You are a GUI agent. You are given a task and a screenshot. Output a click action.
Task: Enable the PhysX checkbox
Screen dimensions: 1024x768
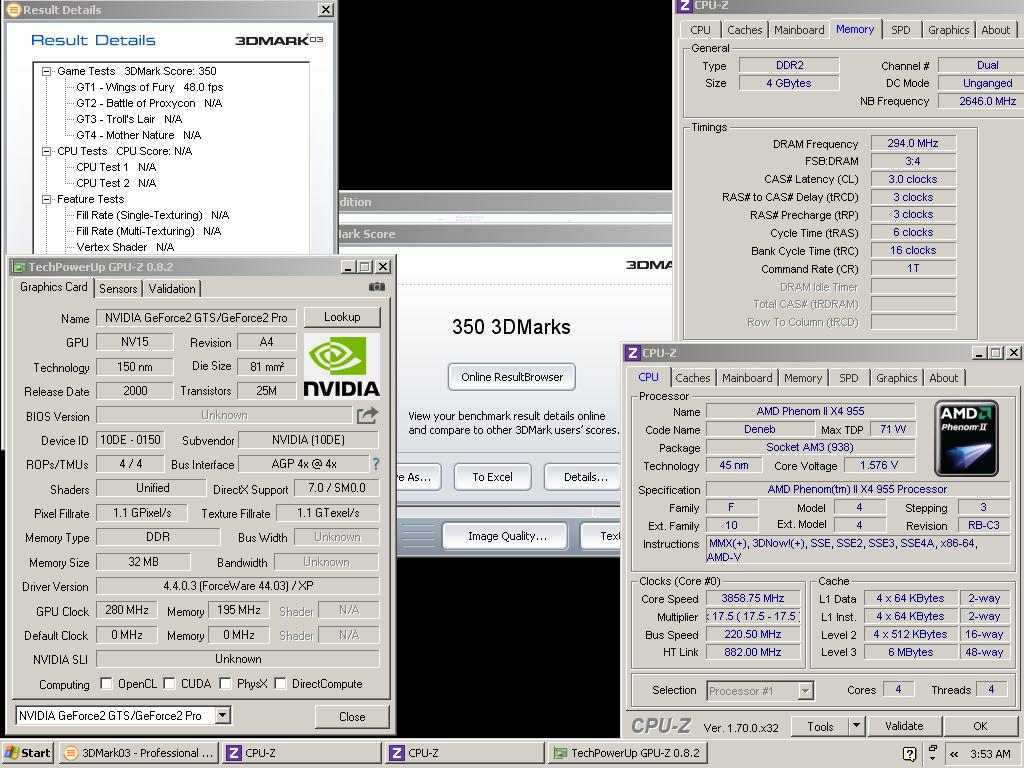(225, 683)
